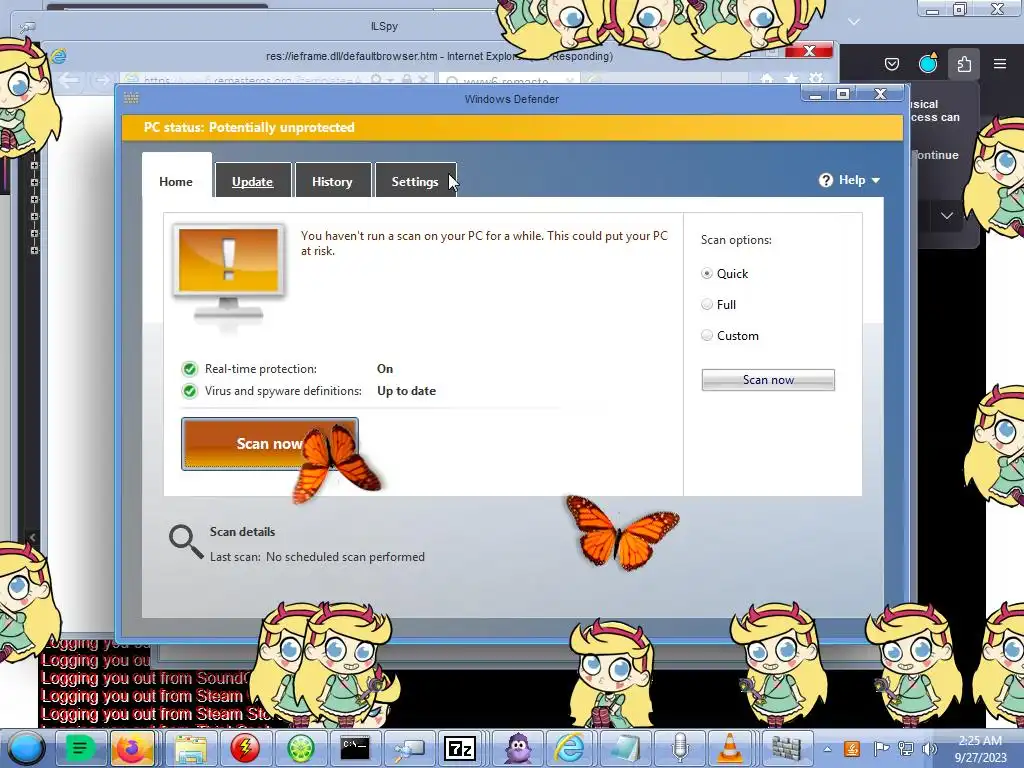Click the Windows Start orb
The width and height of the screenshot is (1024, 768).
(x=26, y=748)
